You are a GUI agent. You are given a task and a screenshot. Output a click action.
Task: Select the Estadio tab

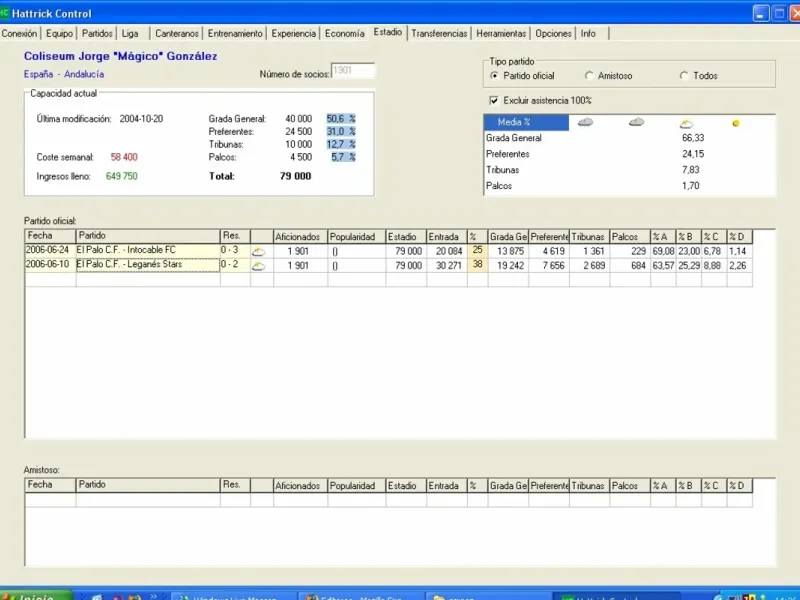[x=388, y=32]
